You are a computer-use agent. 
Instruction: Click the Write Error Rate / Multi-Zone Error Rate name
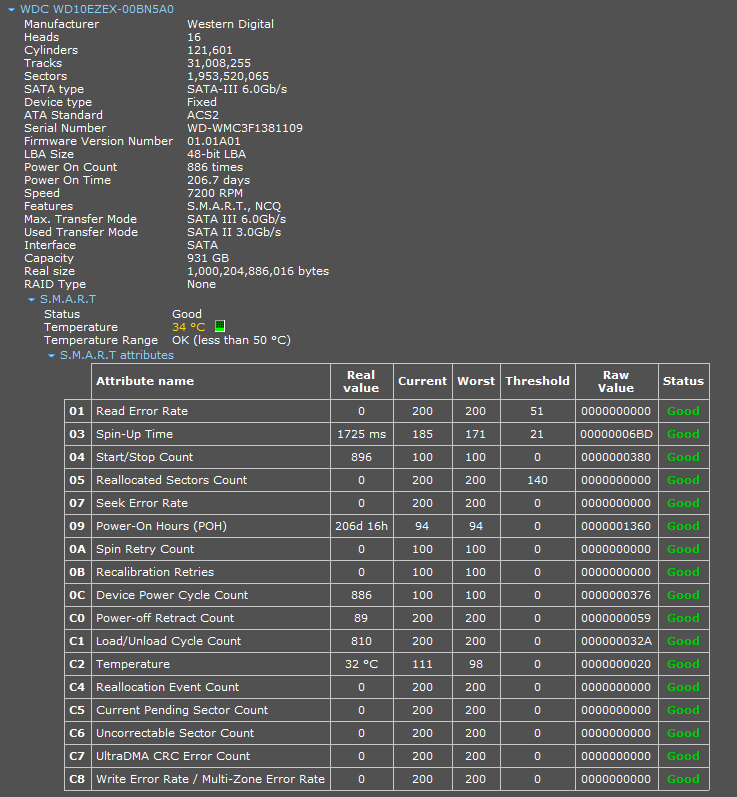[x=210, y=779]
